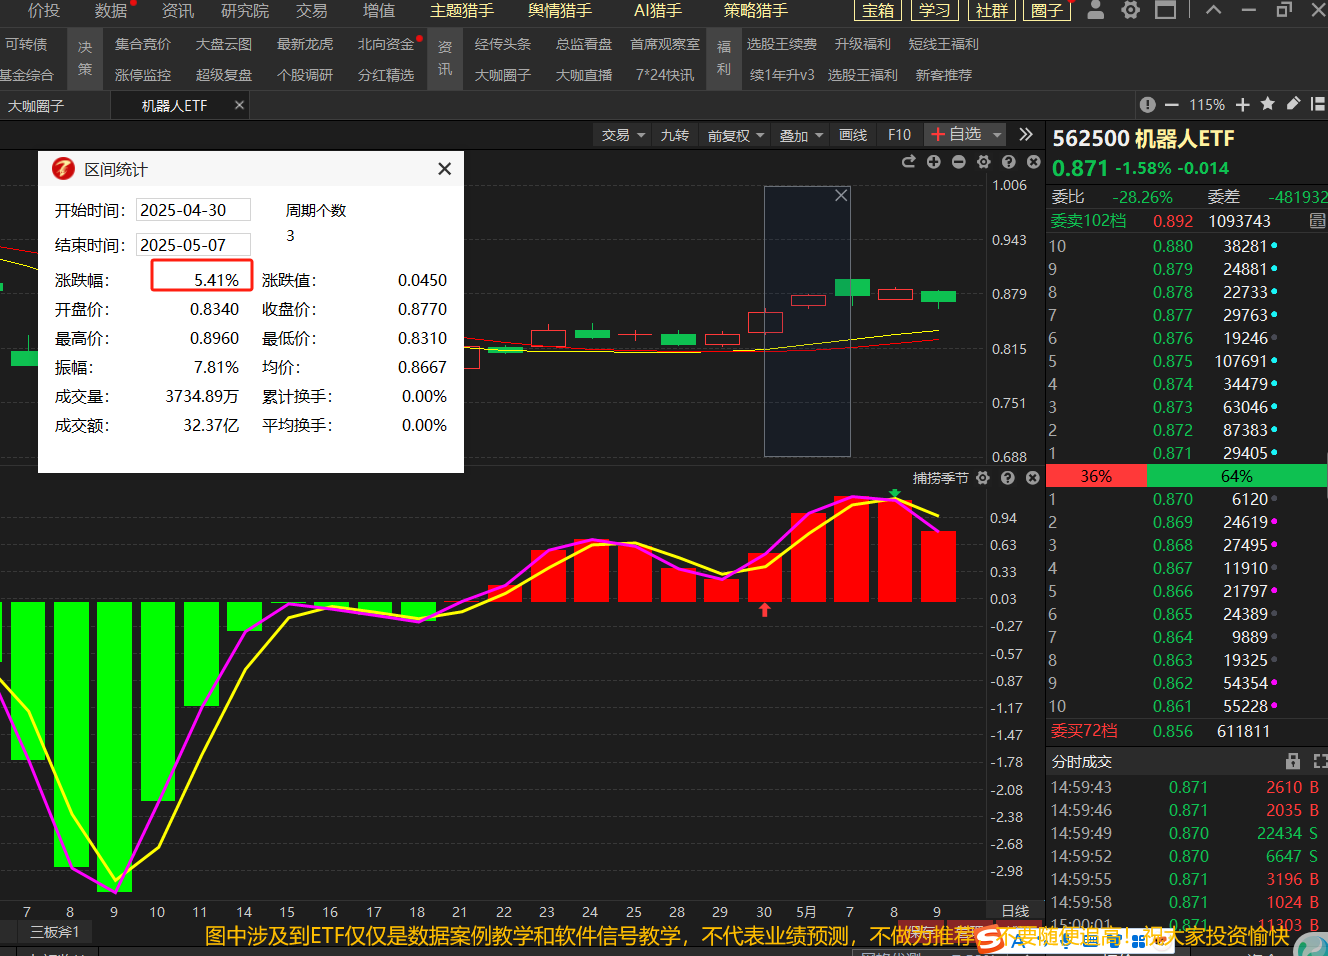Zoom out the K-line chart with the minus circle

point(959,162)
